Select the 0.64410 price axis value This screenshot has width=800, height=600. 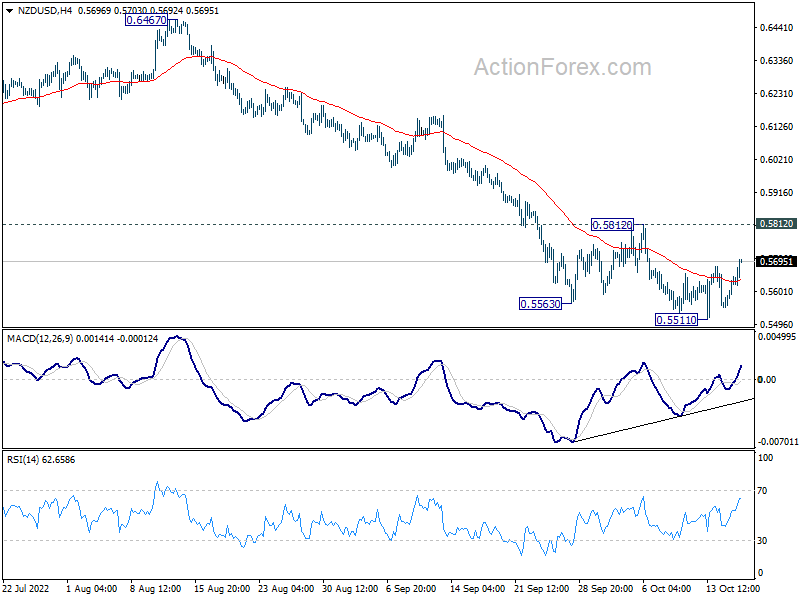777,28
